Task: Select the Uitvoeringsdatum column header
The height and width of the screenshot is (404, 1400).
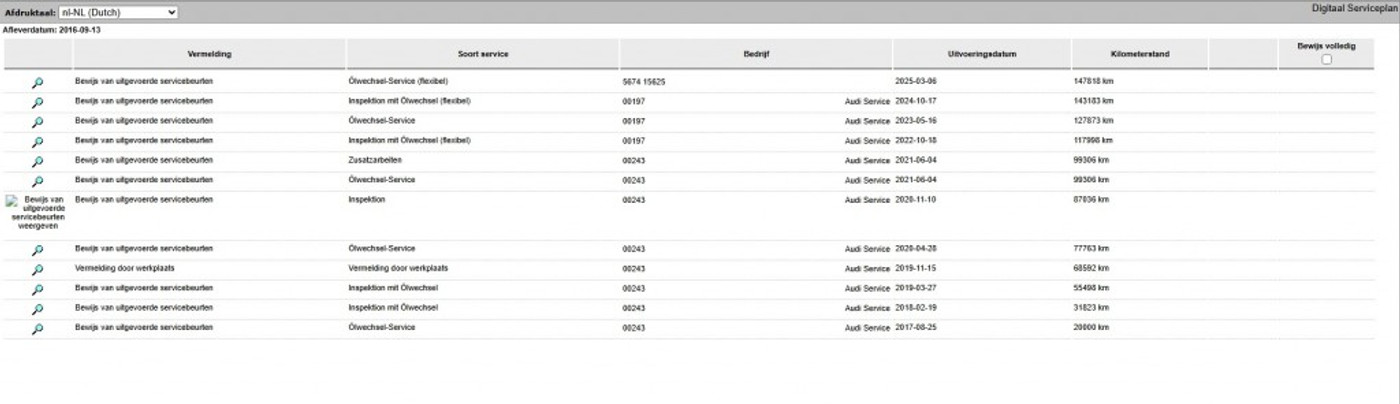Action: 982,53
